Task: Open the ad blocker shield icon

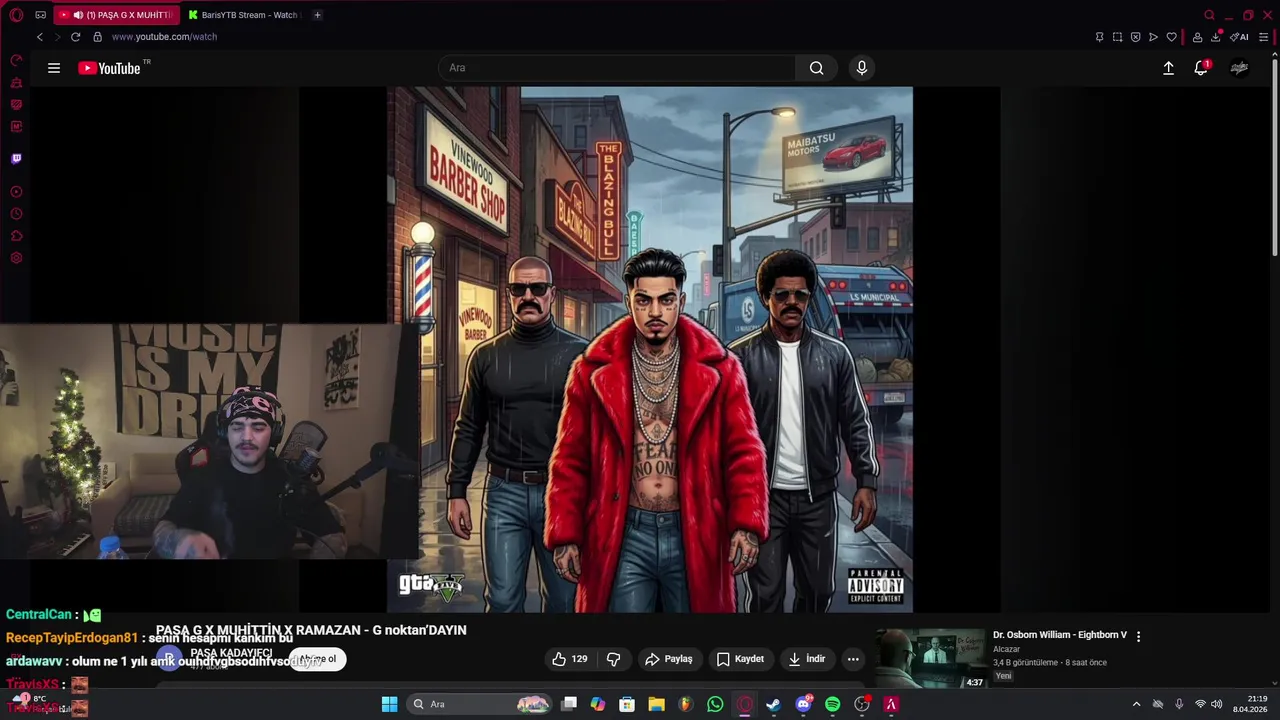Action: (1135, 37)
